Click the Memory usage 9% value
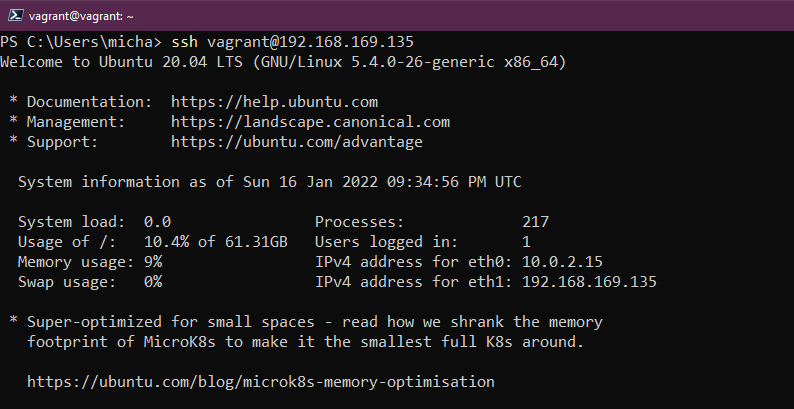The height and width of the screenshot is (409, 794). [x=153, y=262]
